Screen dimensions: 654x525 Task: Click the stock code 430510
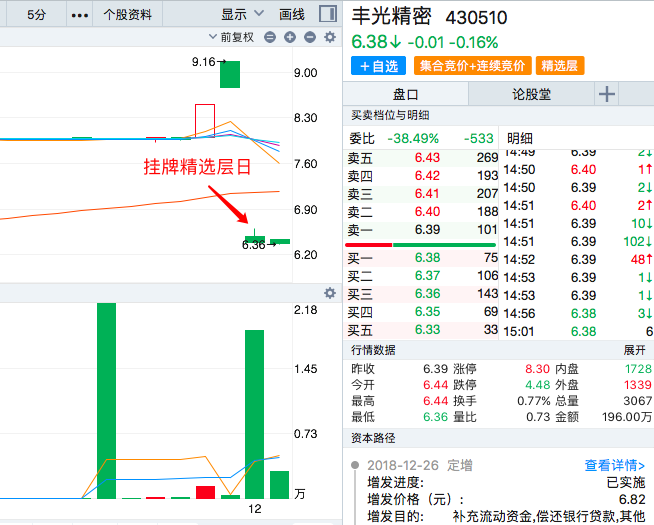coord(476,18)
